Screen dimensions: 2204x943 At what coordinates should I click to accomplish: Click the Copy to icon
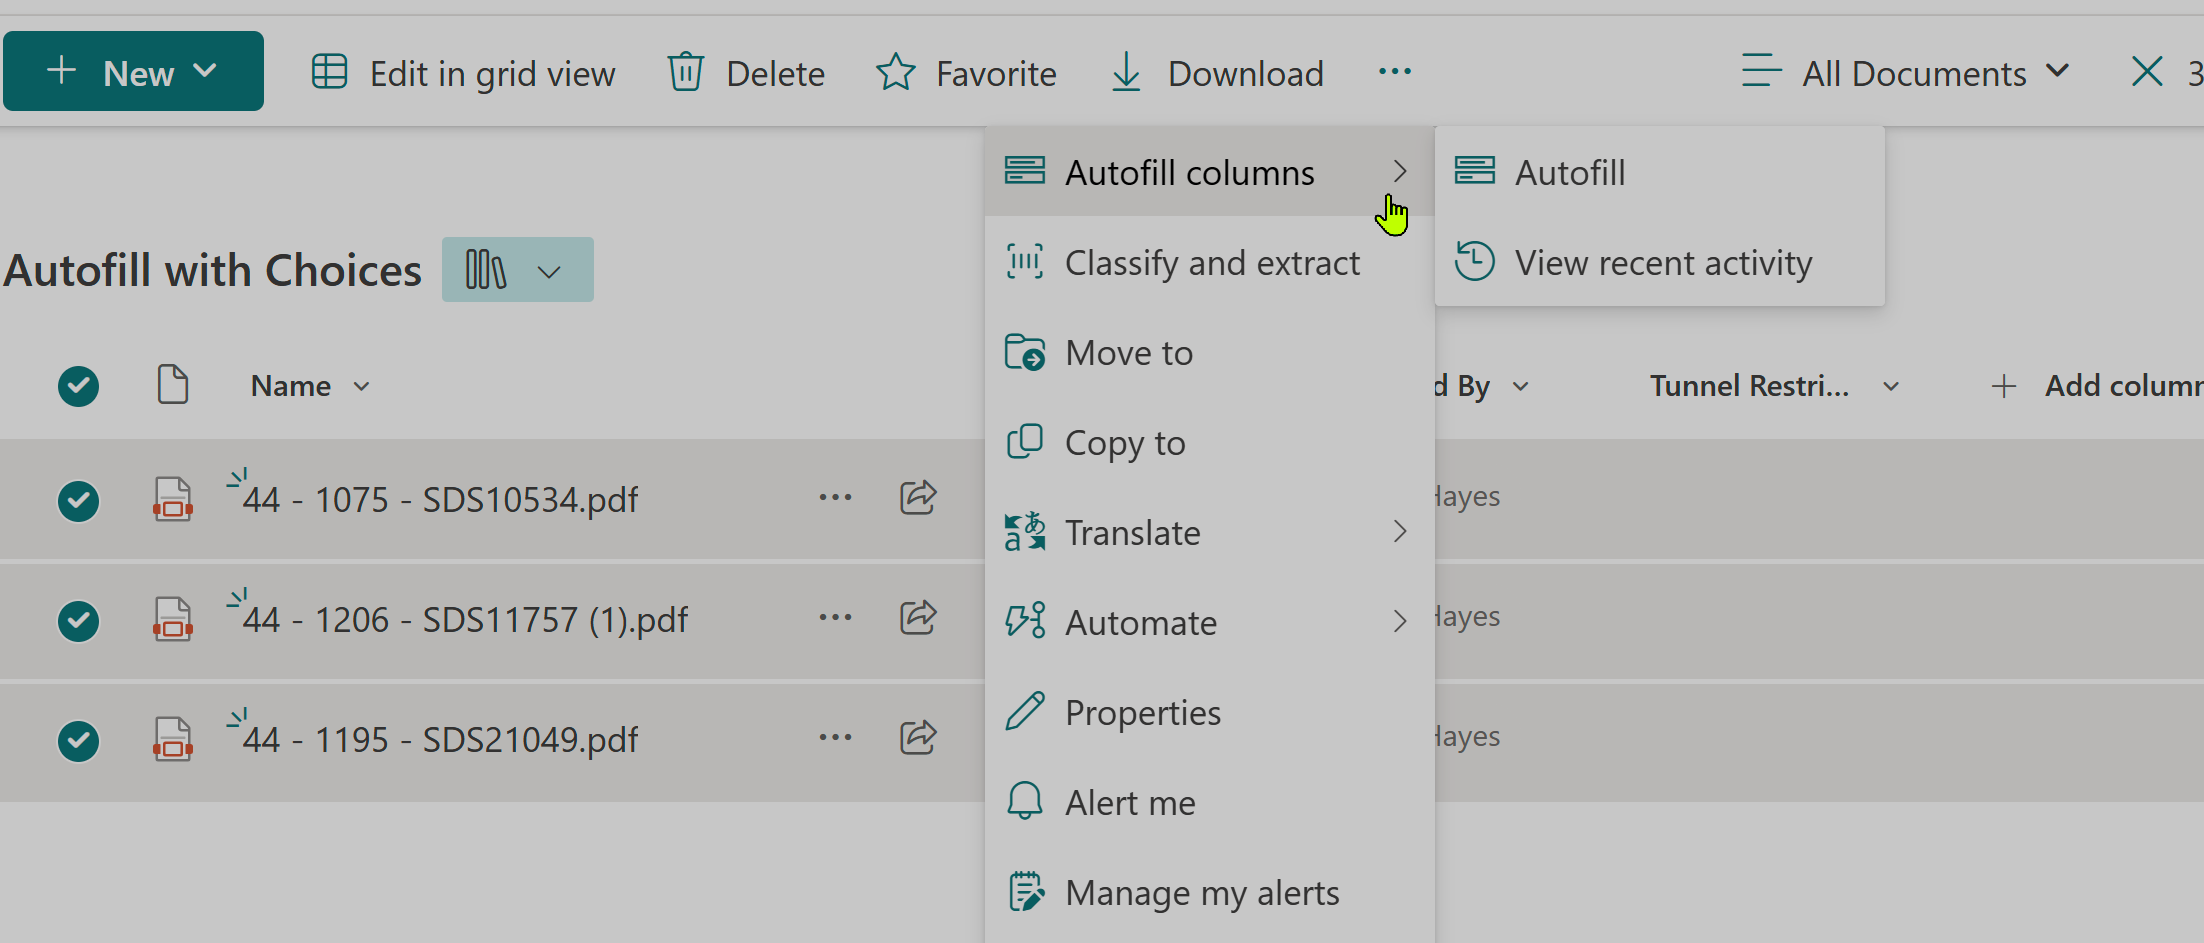point(1025,441)
